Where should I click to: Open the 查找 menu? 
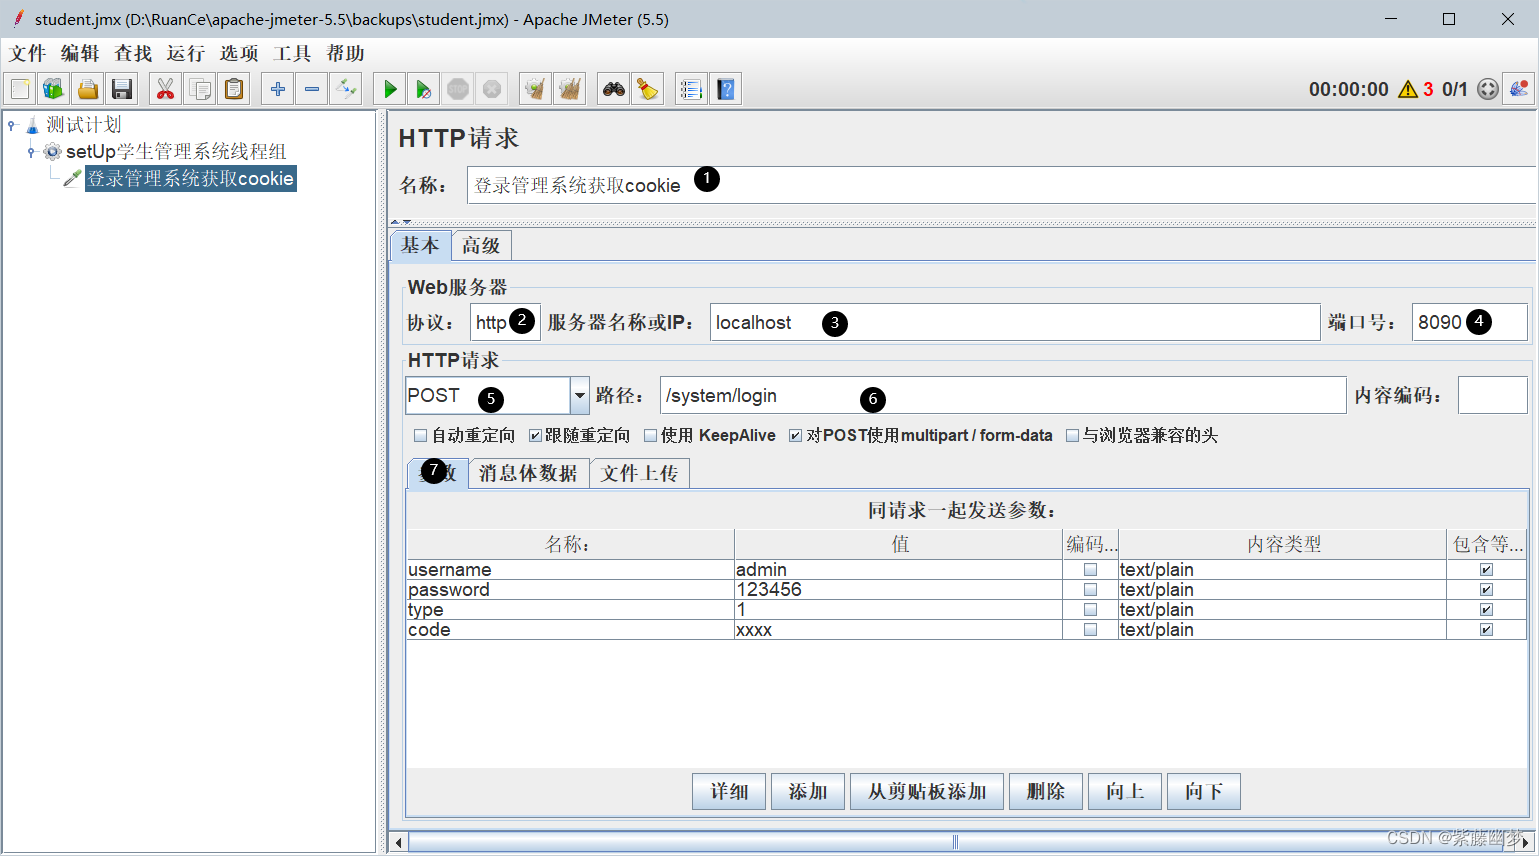(x=133, y=53)
